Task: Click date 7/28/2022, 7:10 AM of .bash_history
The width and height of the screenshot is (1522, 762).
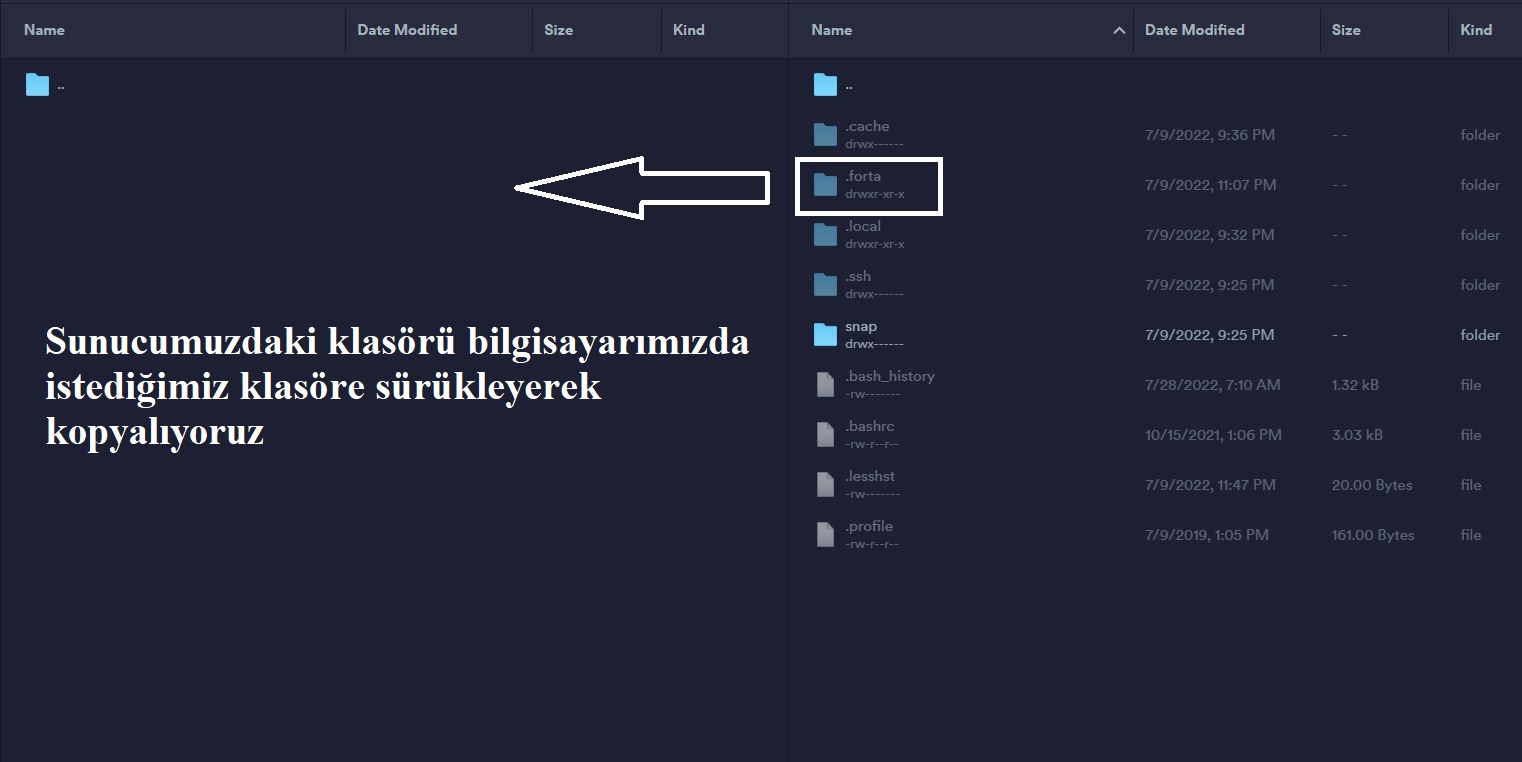Action: [1213, 385]
